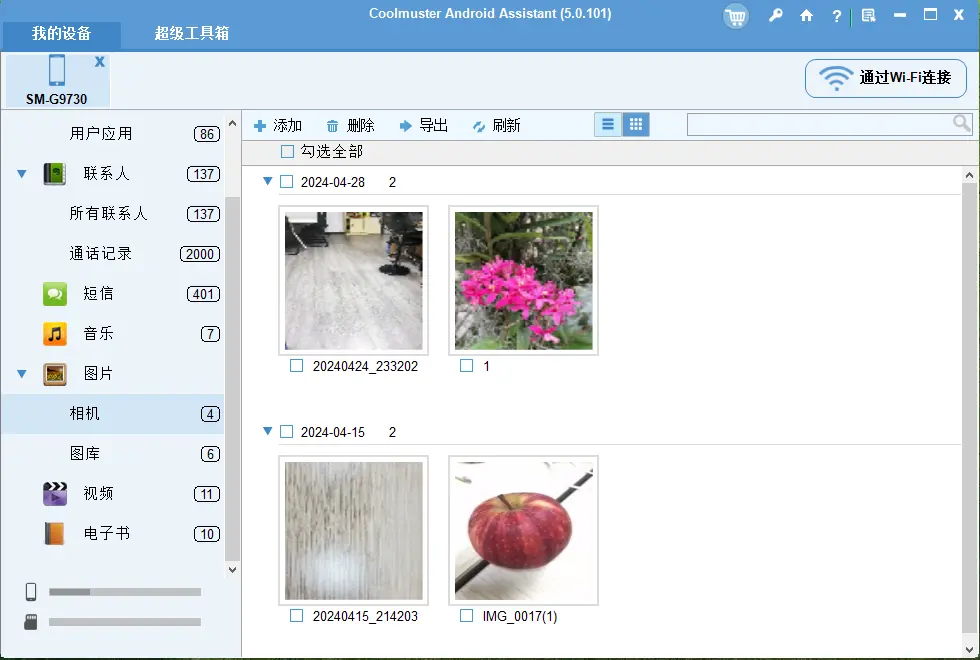Viewport: 980px width, 660px height.
Task: Click inside the search input field
Action: 819,124
